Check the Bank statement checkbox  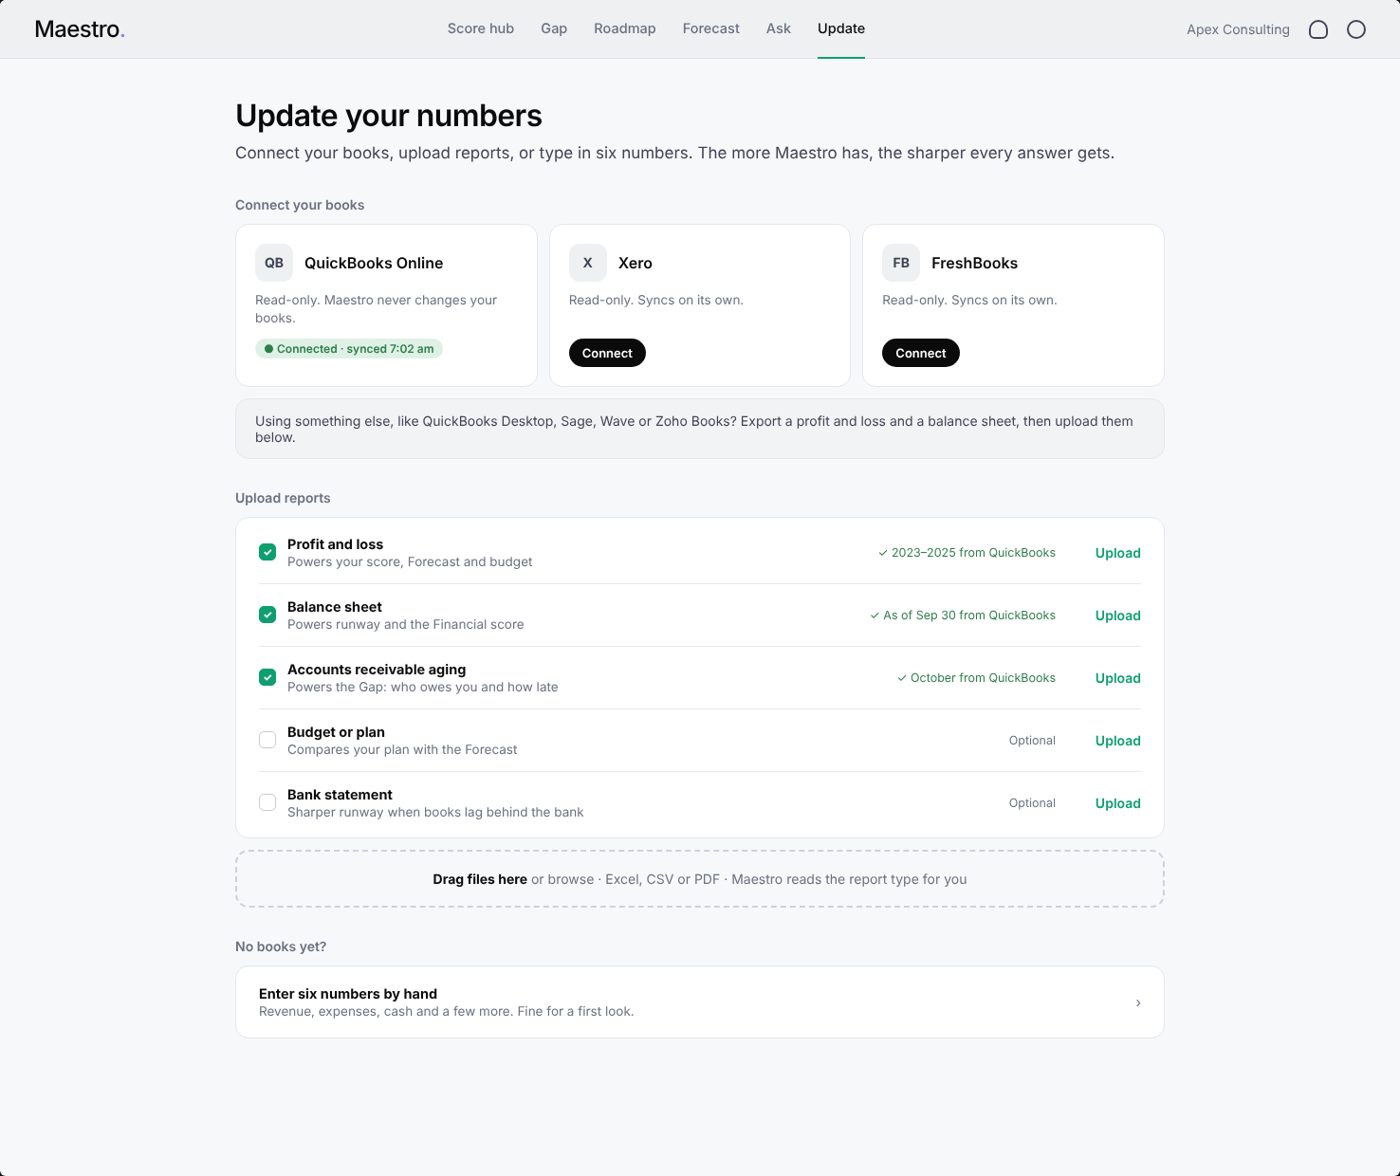click(x=267, y=803)
